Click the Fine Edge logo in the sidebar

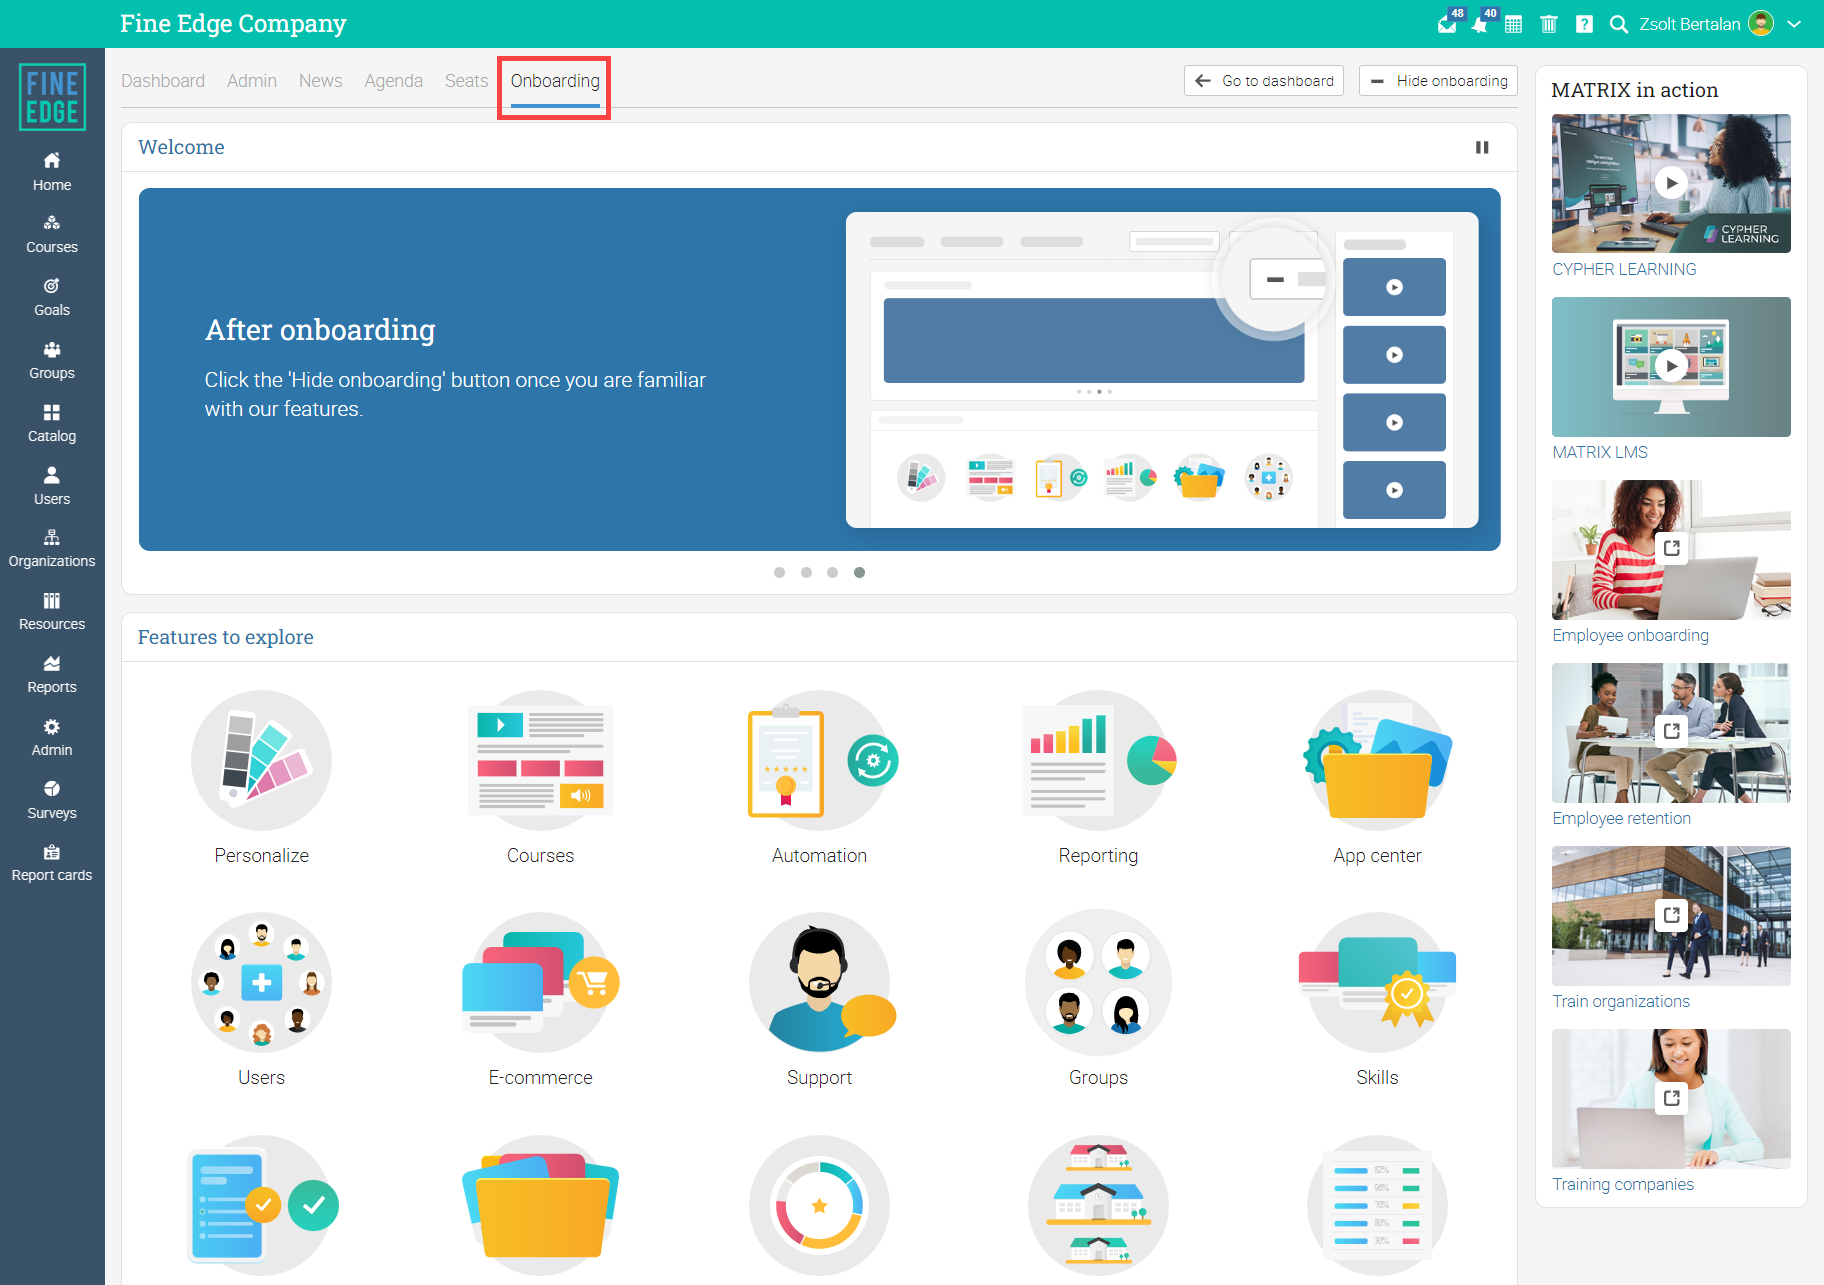point(52,97)
